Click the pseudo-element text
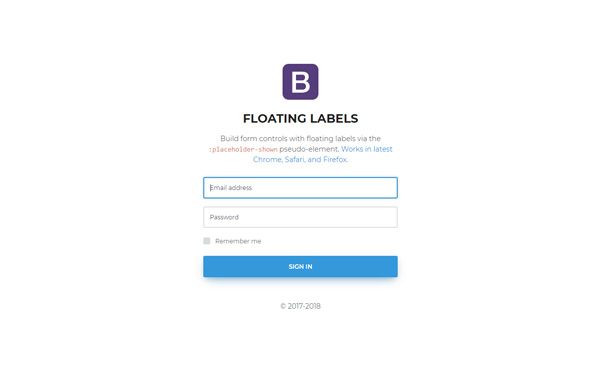This screenshot has height=383, width=600. (309, 149)
